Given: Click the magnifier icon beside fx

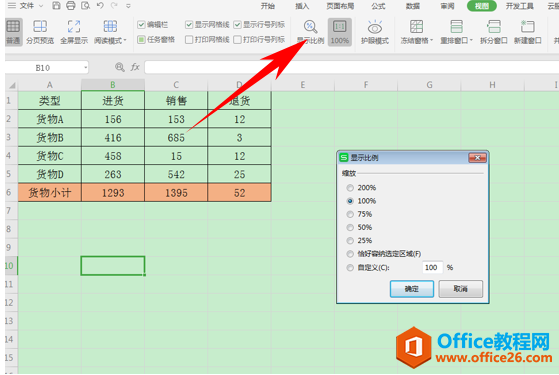Looking at the screenshot, I should coord(120,67).
